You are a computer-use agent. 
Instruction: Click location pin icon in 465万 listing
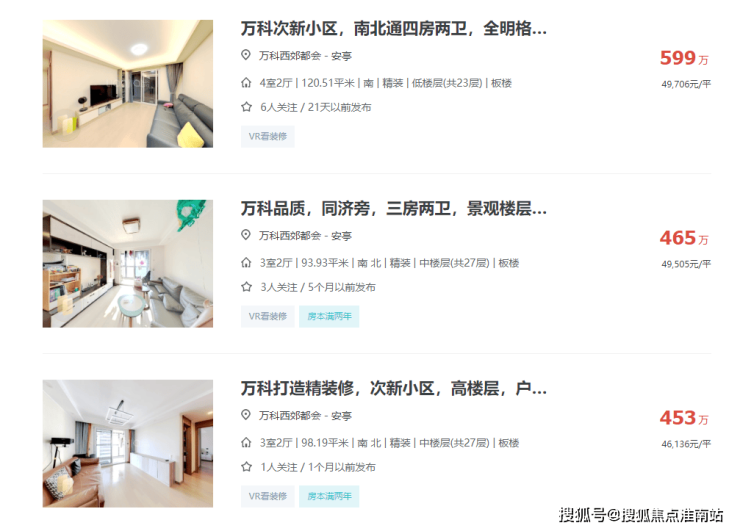(x=245, y=235)
